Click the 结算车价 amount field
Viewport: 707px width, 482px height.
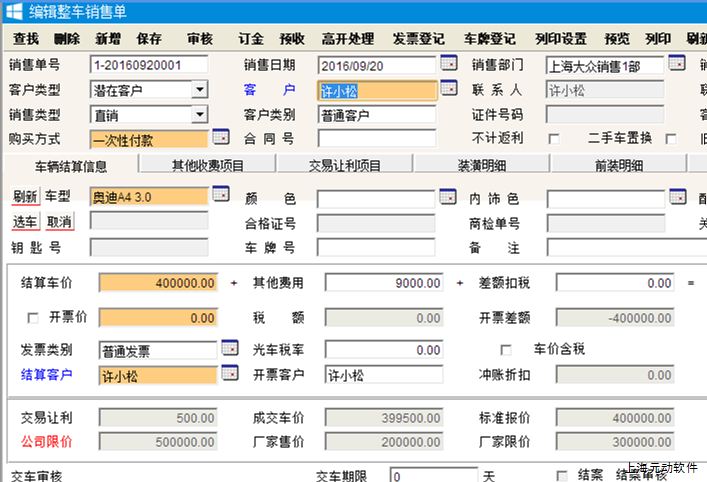158,284
